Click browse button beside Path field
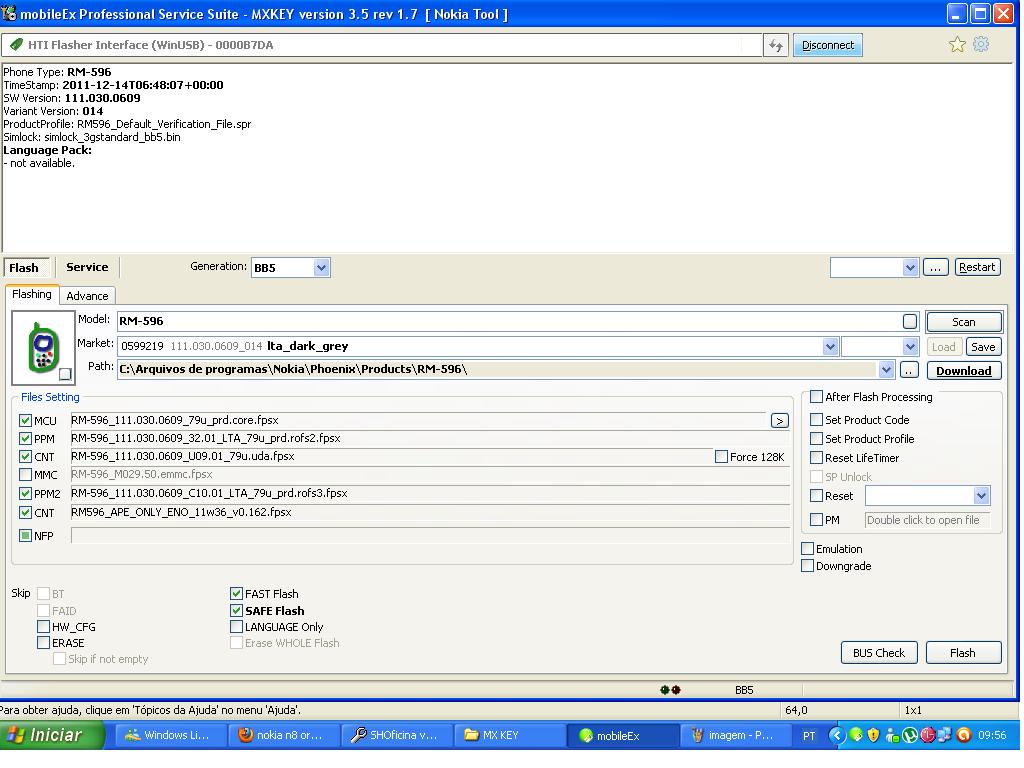1024x768 pixels. pos(909,370)
